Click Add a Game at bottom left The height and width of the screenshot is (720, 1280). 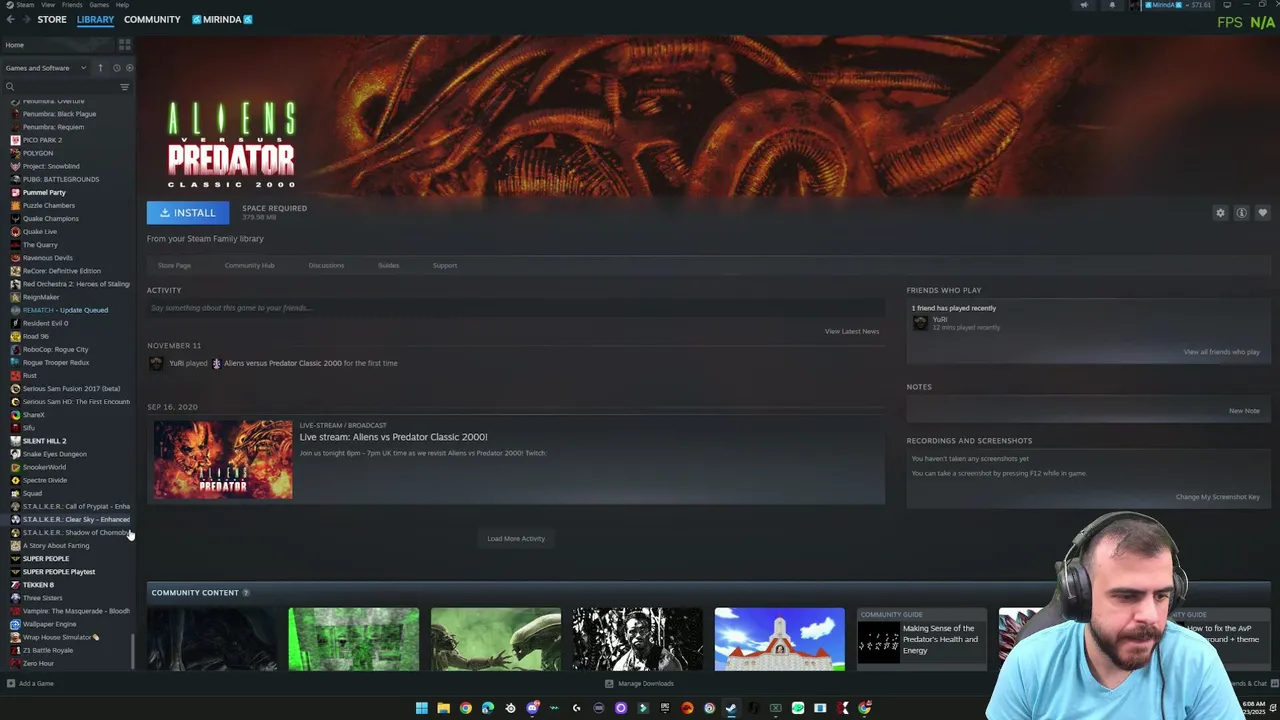(x=30, y=684)
